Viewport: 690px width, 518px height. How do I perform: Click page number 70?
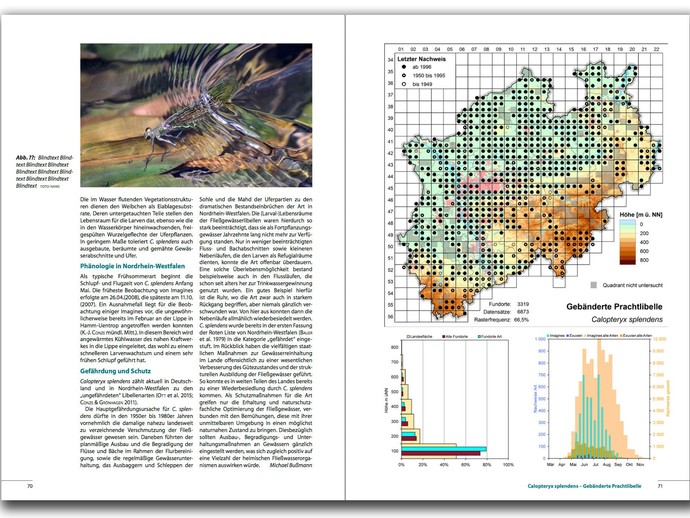click(x=30, y=486)
